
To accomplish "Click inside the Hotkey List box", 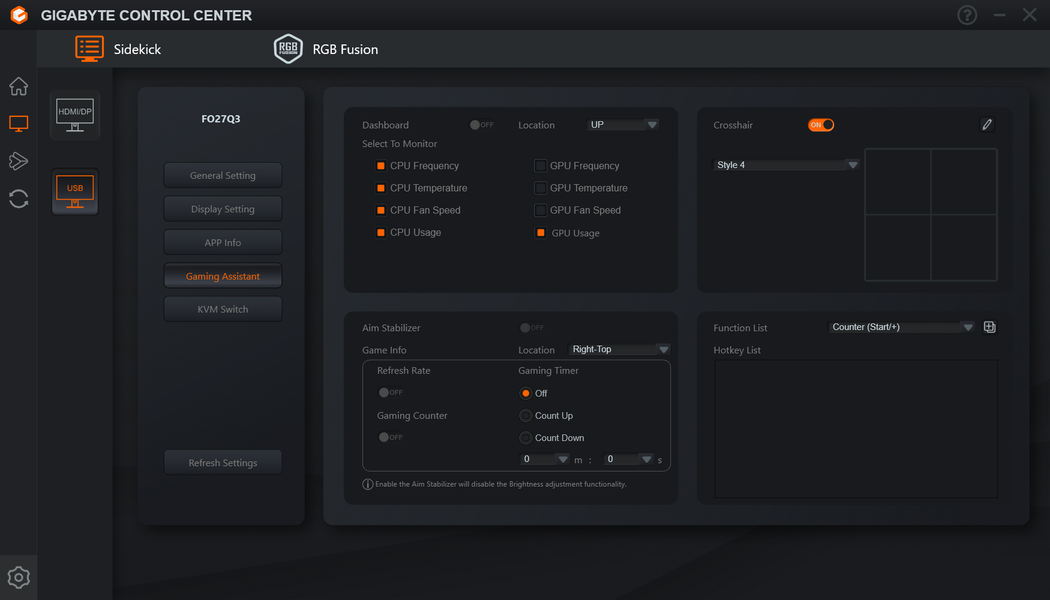I will pos(856,429).
